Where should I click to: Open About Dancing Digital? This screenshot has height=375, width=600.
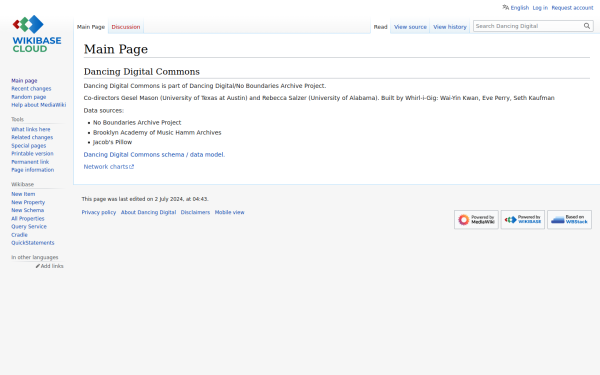(x=148, y=212)
